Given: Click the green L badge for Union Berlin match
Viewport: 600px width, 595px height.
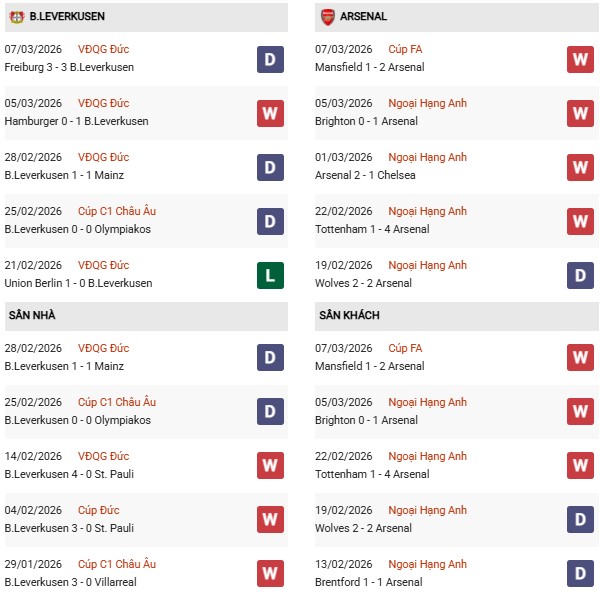Looking at the screenshot, I should coord(270,275).
